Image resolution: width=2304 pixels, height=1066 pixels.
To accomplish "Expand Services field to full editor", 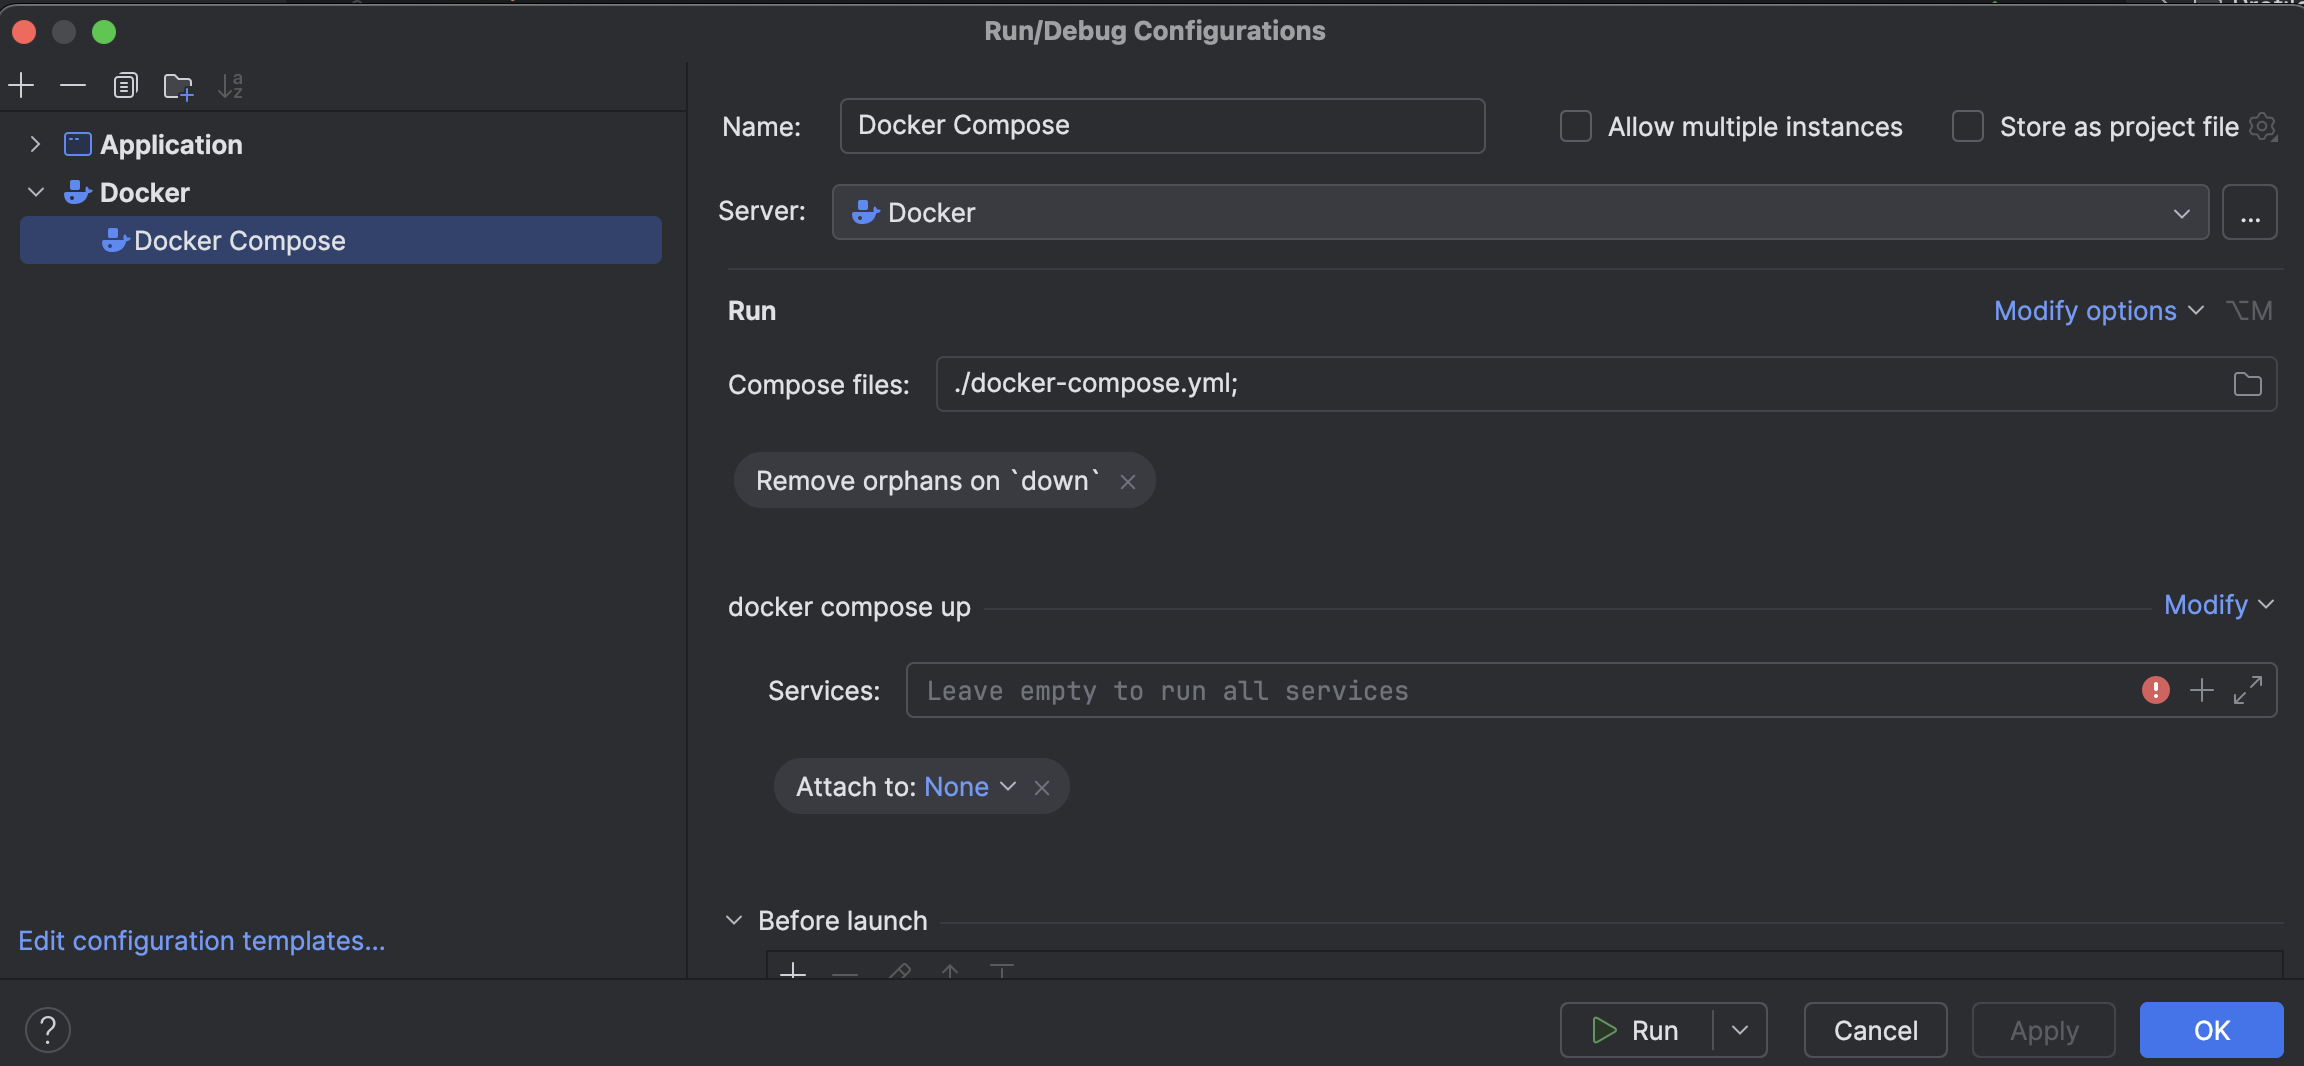I will [x=2250, y=690].
